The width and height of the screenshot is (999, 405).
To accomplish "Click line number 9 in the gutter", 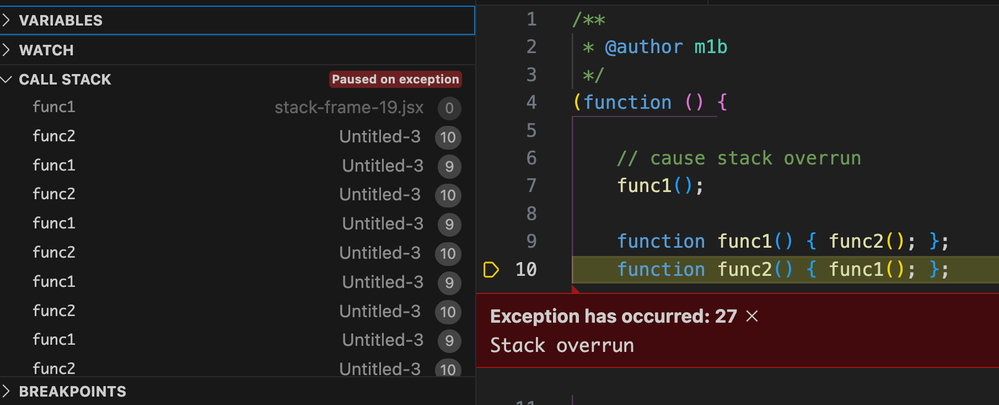I will coord(530,241).
